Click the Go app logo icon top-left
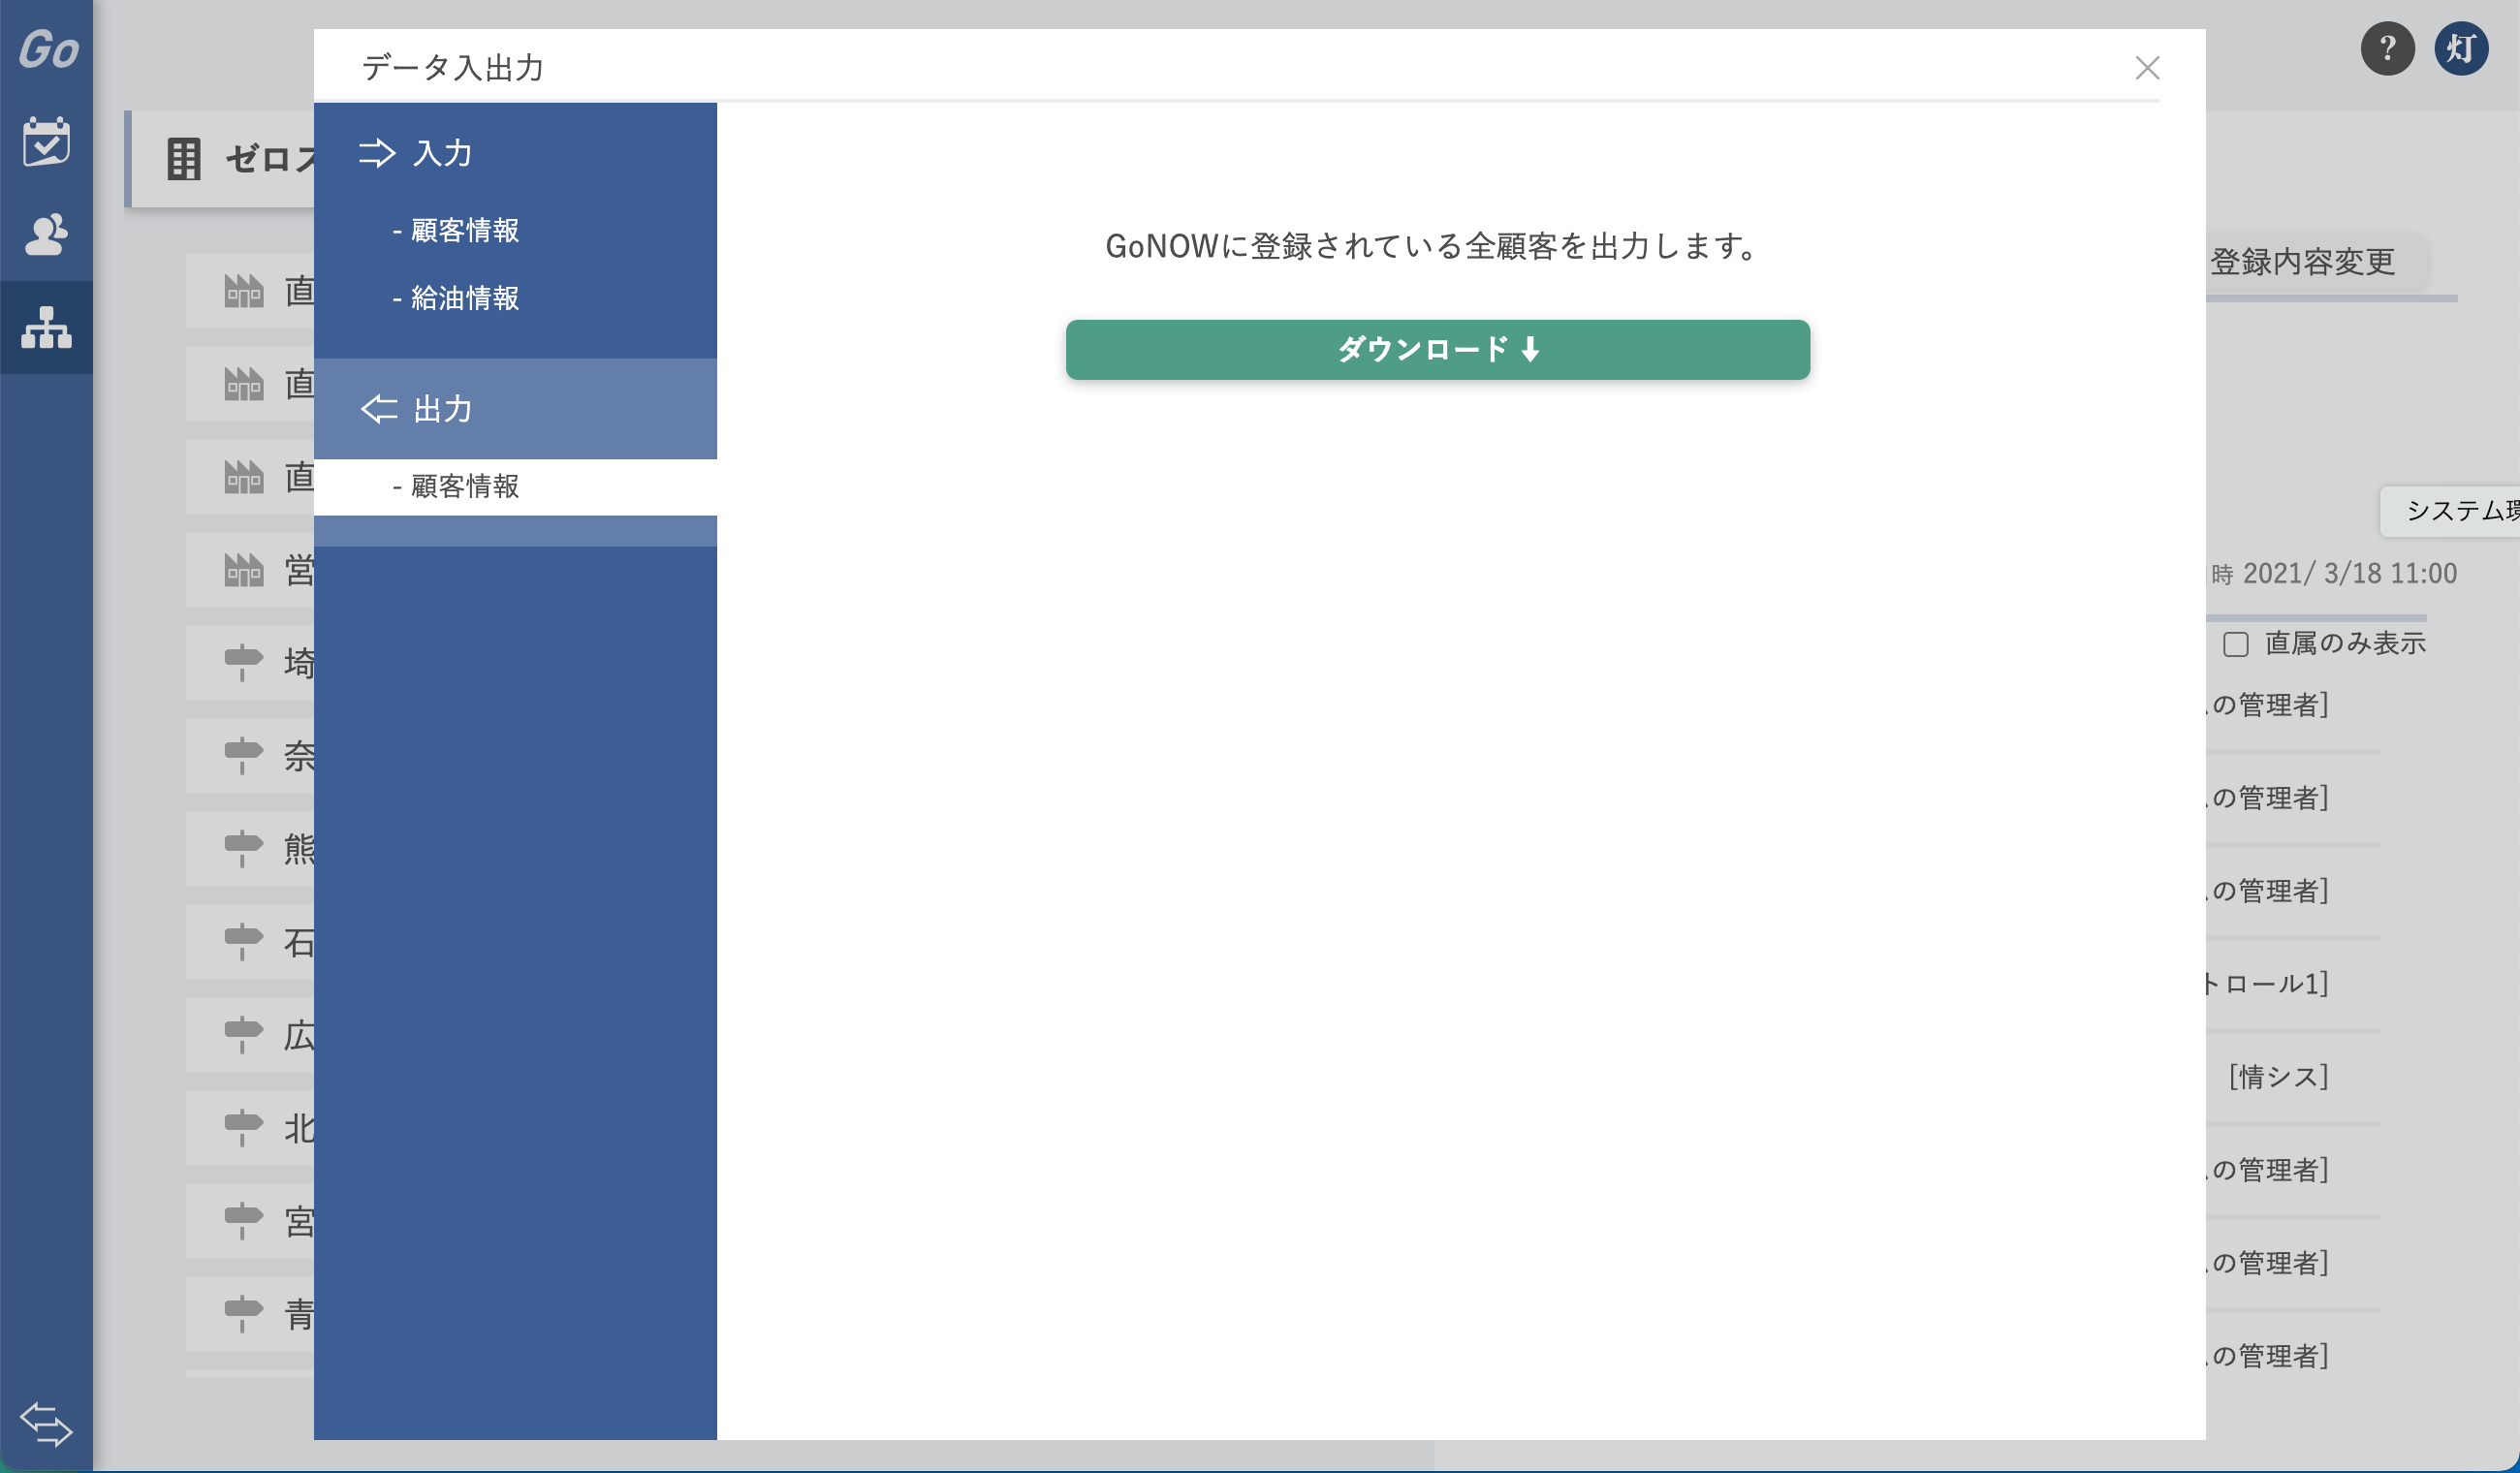The width and height of the screenshot is (2520, 1473). (46, 47)
